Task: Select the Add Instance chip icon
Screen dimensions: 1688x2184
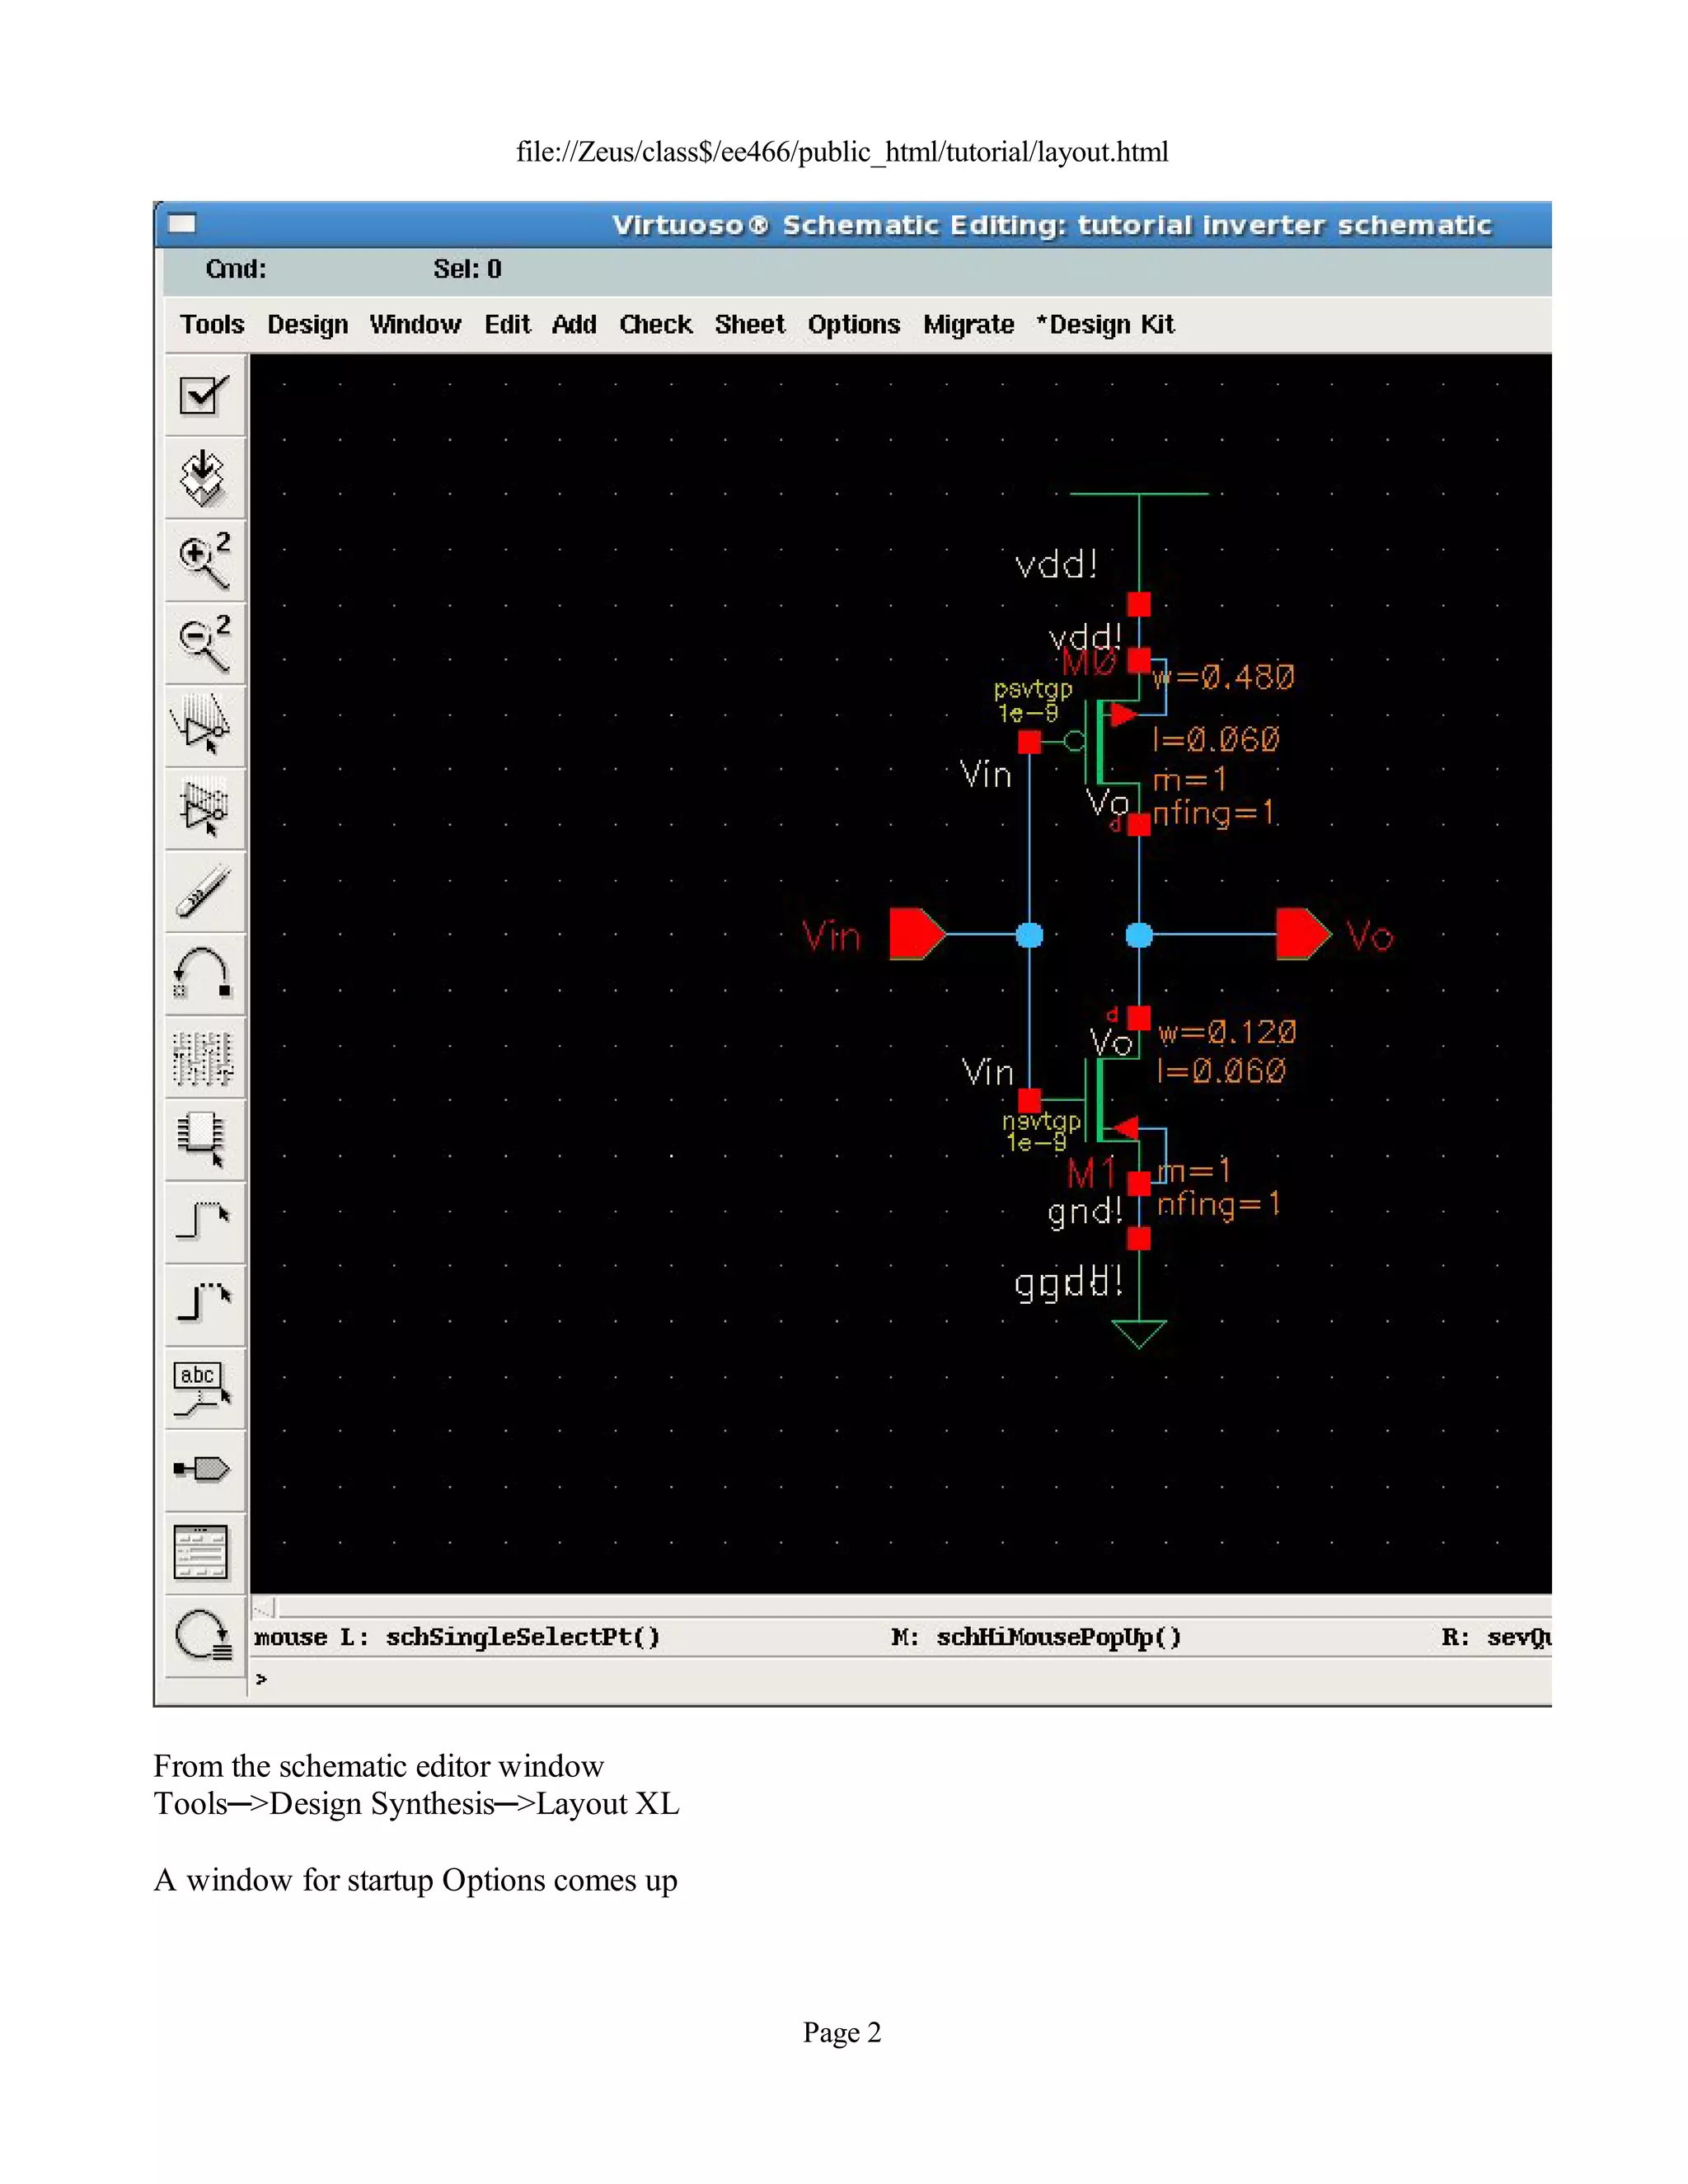Action: tap(204, 1139)
